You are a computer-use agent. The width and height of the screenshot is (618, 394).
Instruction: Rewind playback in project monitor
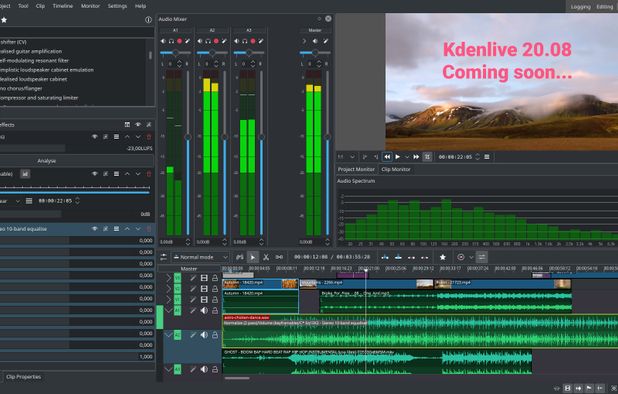(x=387, y=157)
